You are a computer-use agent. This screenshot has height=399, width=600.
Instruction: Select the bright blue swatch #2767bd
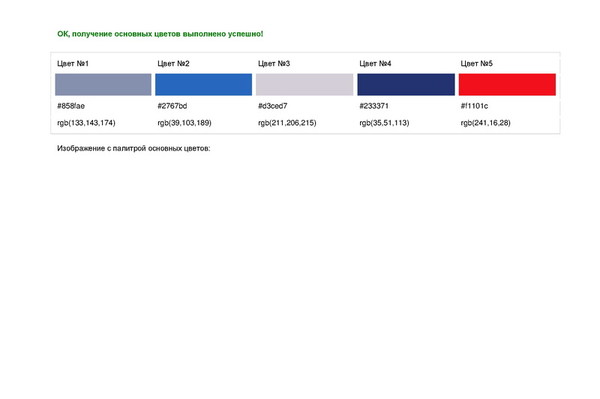pos(204,85)
